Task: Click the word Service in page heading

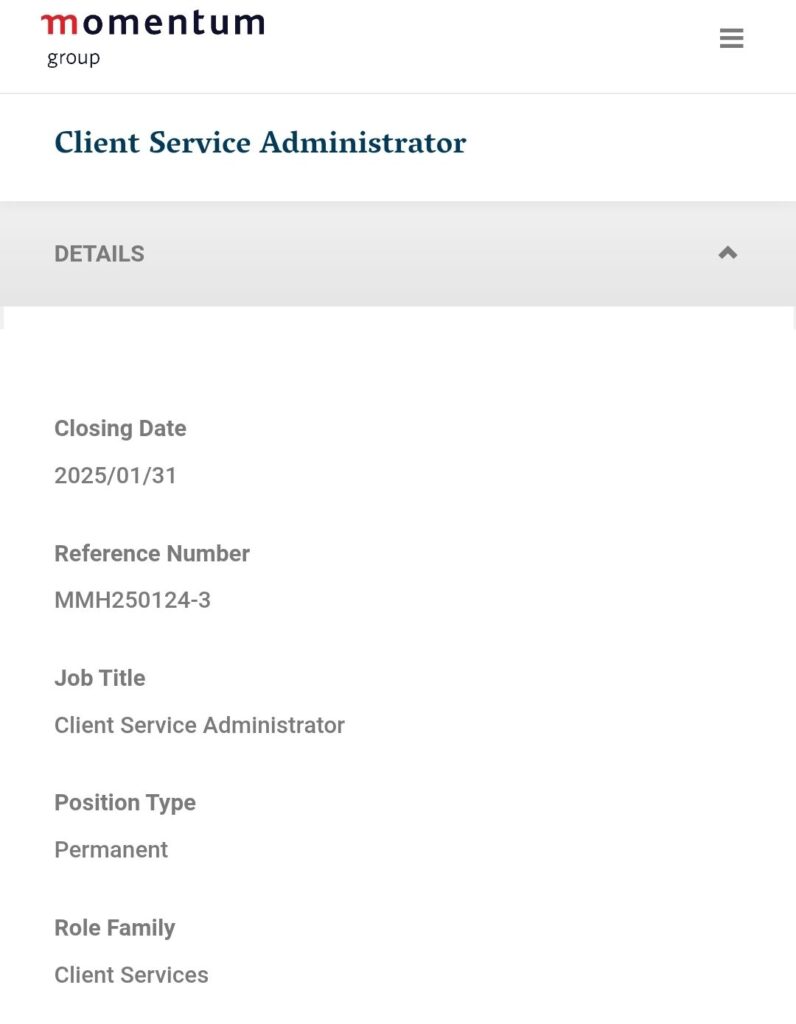Action: pyautogui.click(x=199, y=143)
